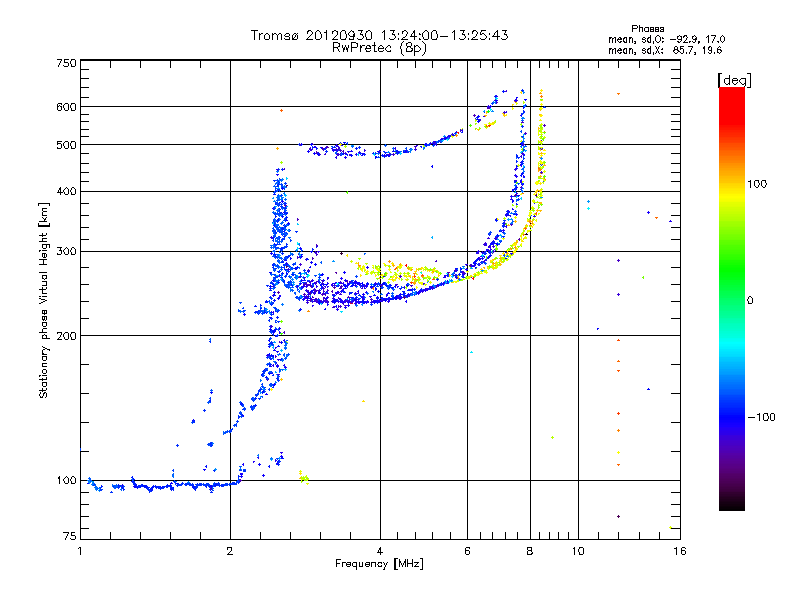Screen dimensions: 800x600
Task: Click the x-axis label '16'
Action: 680,551
